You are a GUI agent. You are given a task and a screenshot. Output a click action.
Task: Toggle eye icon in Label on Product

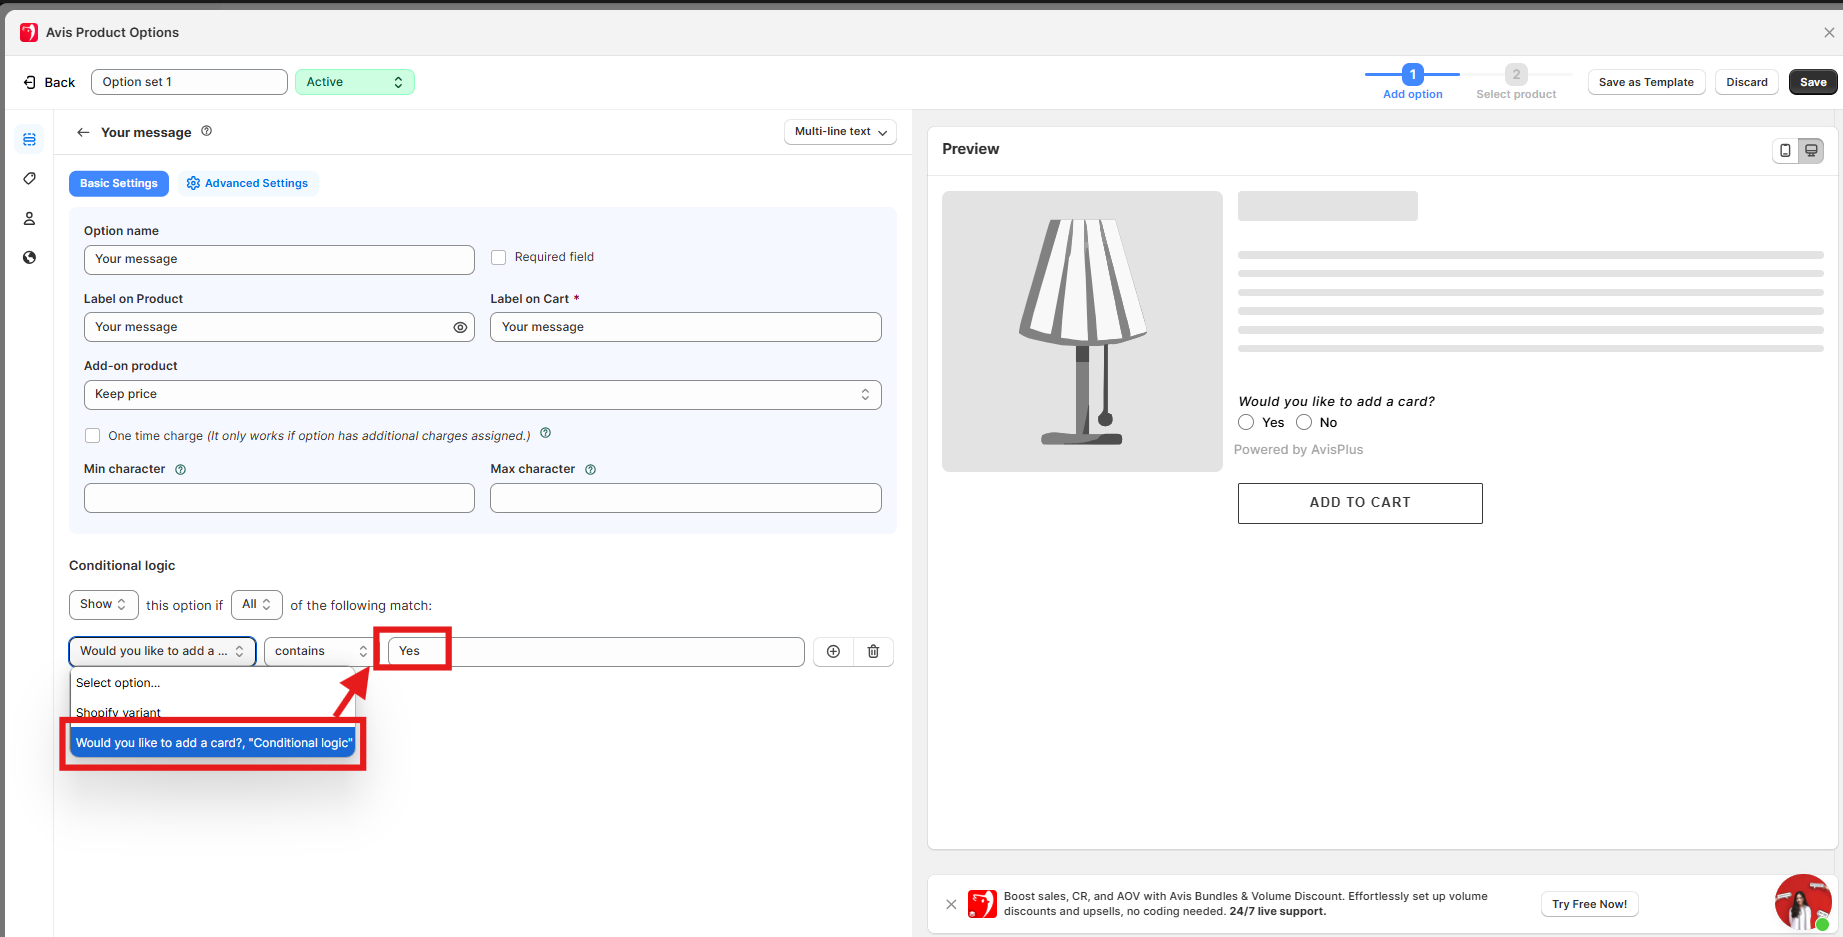460,327
